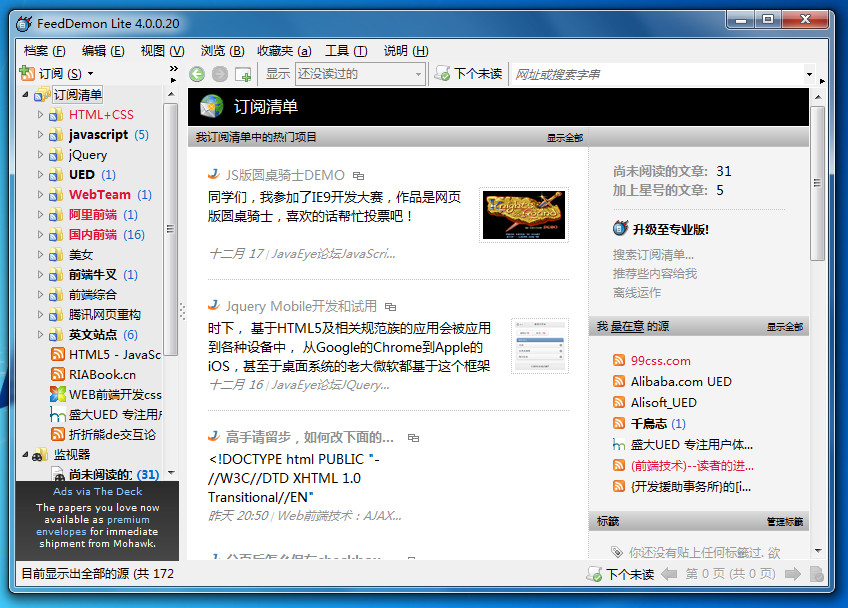Screen dimensions: 848x608
Task: Open the 订阅 (S) dropdown arrow
Action: (90, 73)
